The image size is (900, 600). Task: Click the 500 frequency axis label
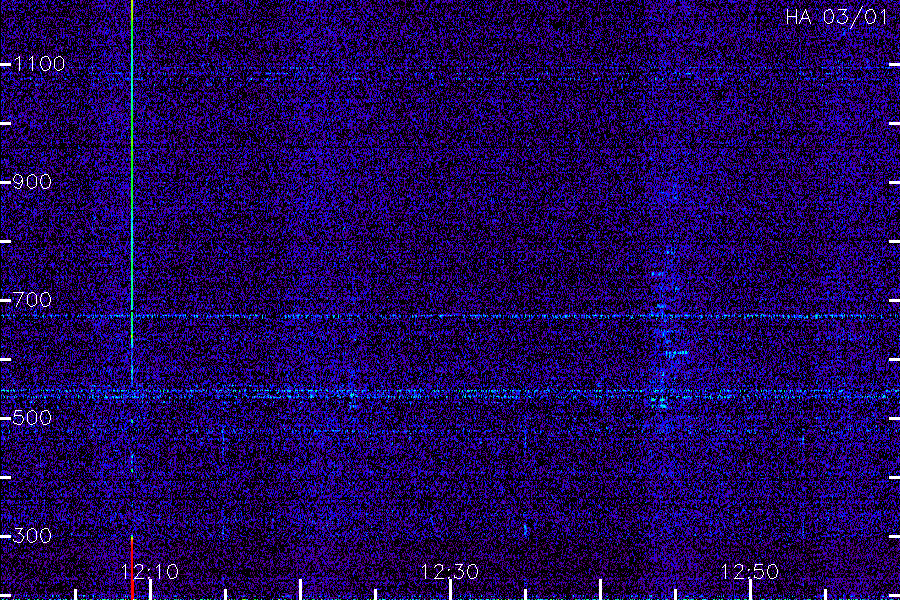(32, 417)
